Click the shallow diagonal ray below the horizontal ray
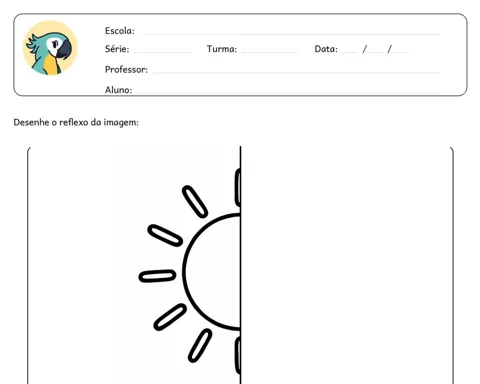The image size is (480, 384). click(170, 317)
